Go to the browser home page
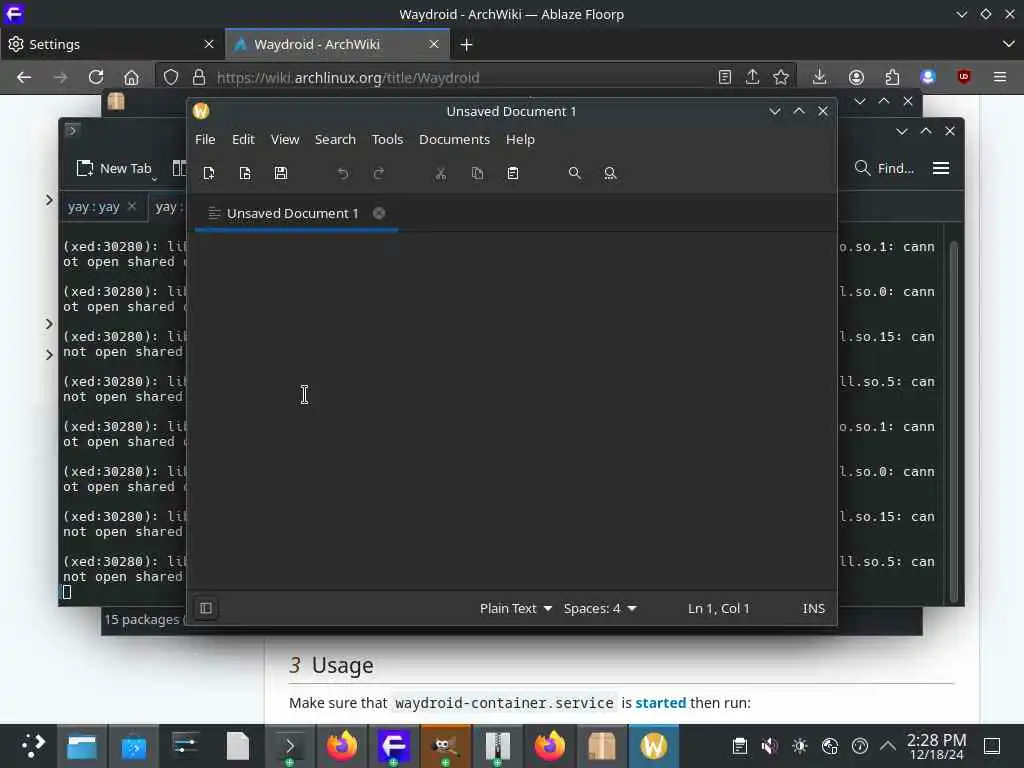The image size is (1024, 768). [131, 77]
